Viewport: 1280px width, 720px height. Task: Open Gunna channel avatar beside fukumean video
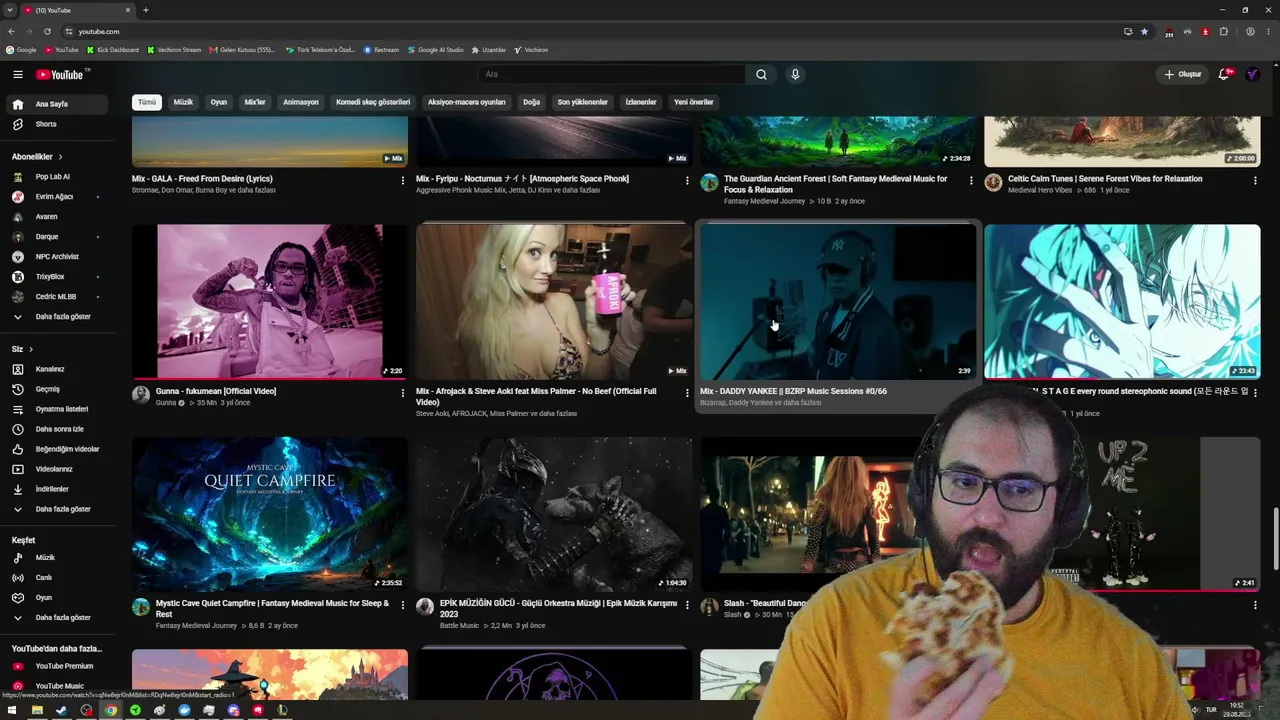coord(141,395)
